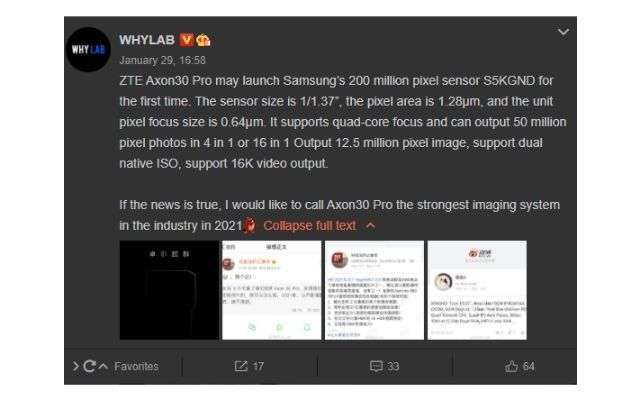The width and height of the screenshot is (640, 400).
Task: Expand the caret next to Favorites
Action: pyautogui.click(x=103, y=366)
